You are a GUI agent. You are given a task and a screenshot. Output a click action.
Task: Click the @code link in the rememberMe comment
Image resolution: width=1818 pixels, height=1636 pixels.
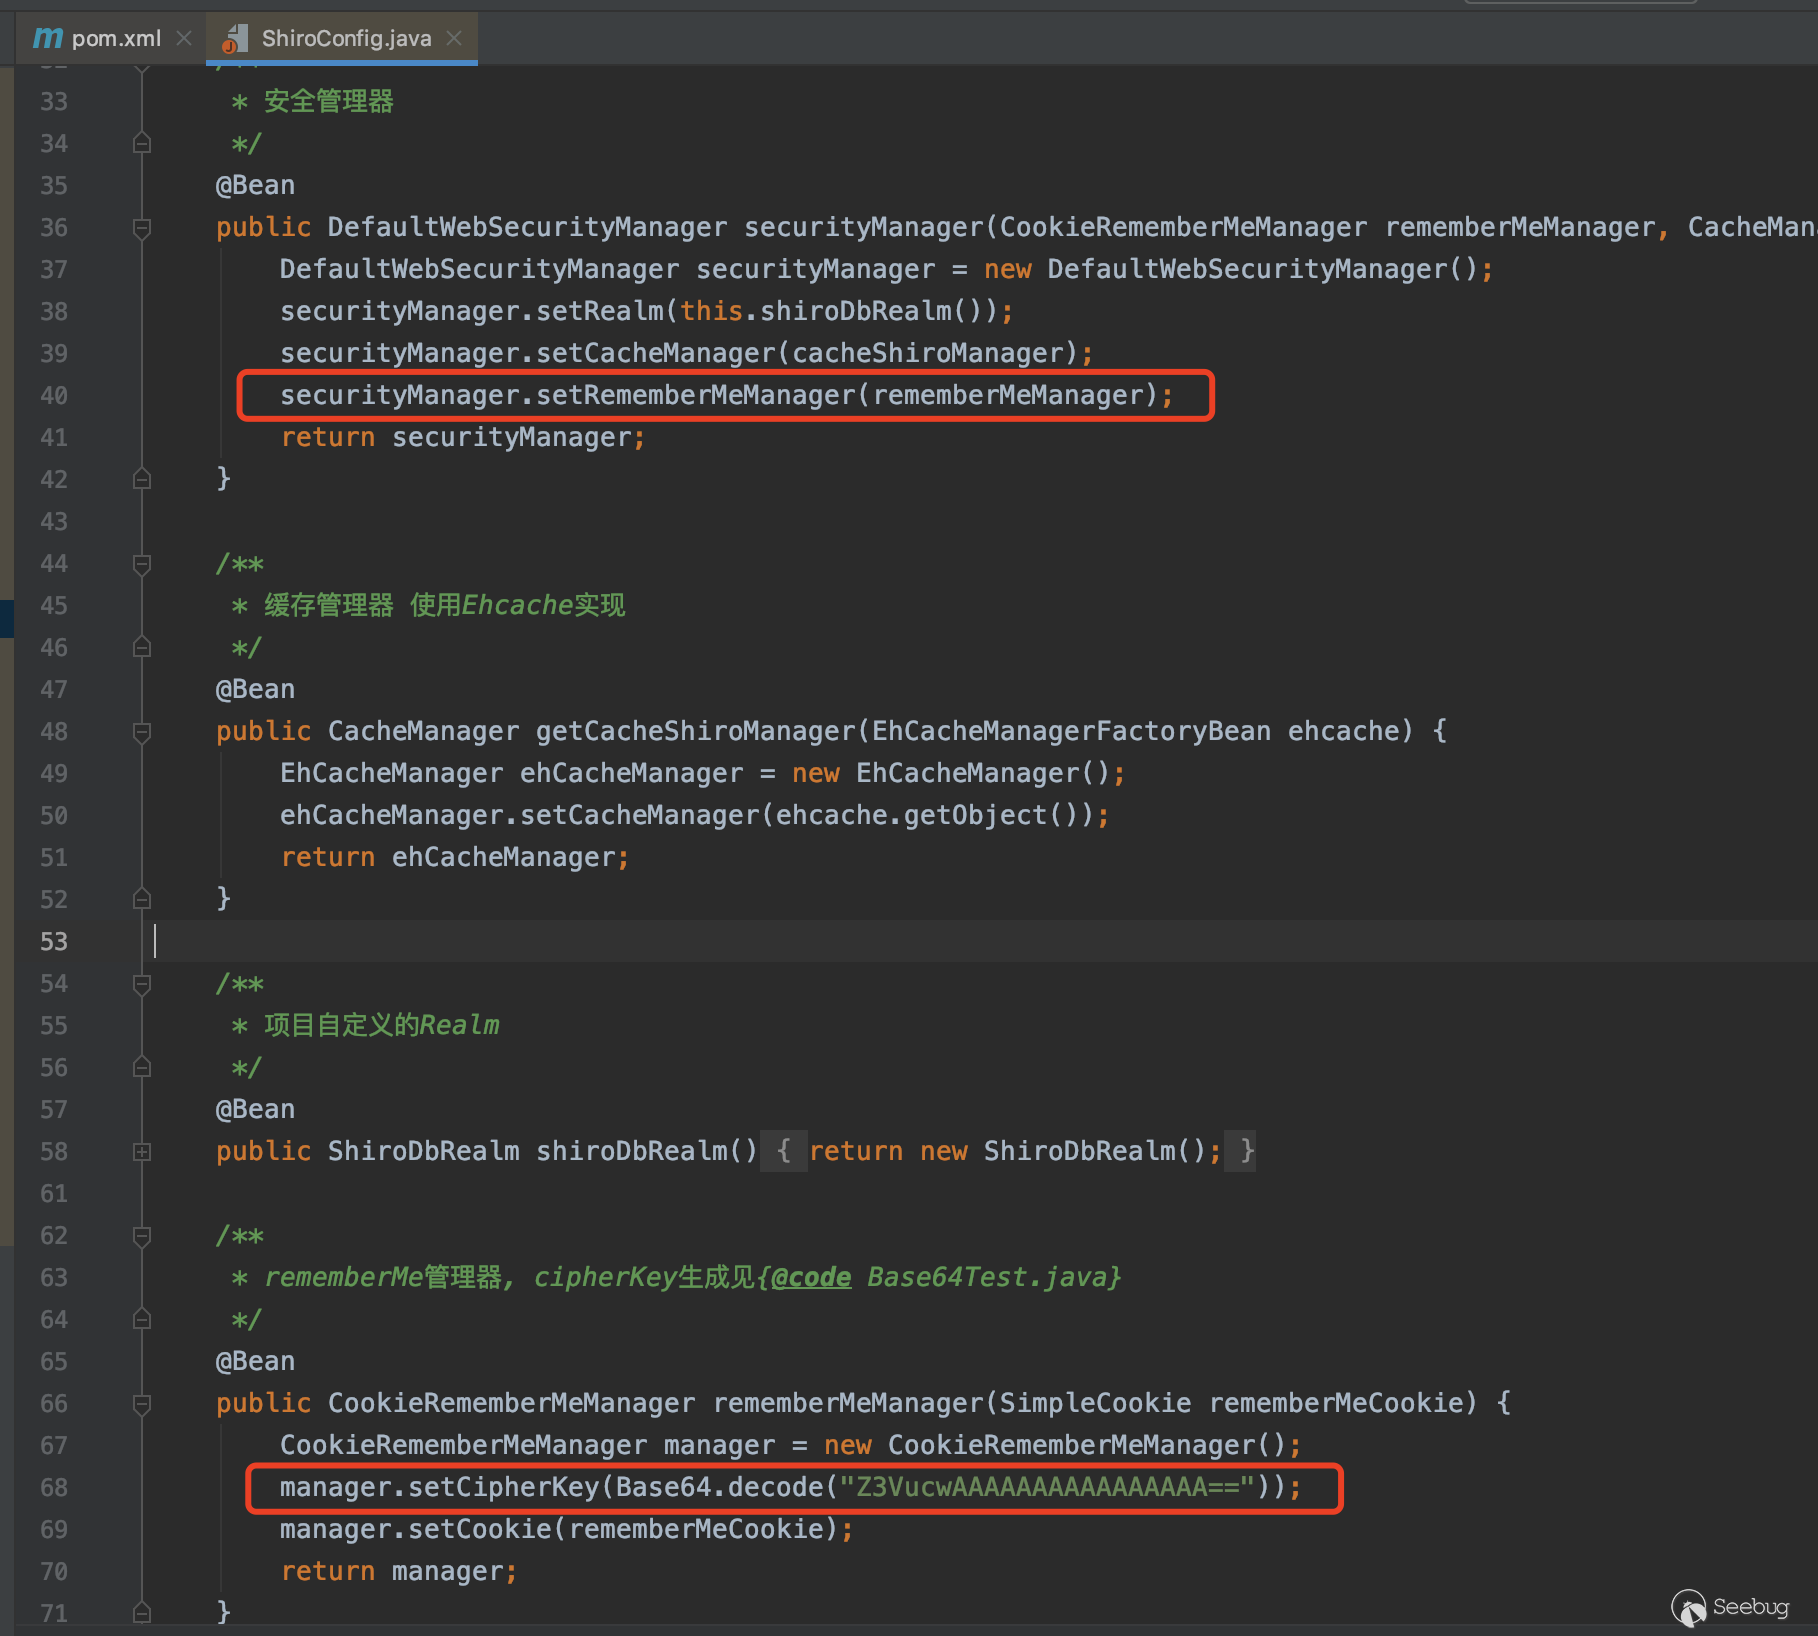pyautogui.click(x=811, y=1277)
